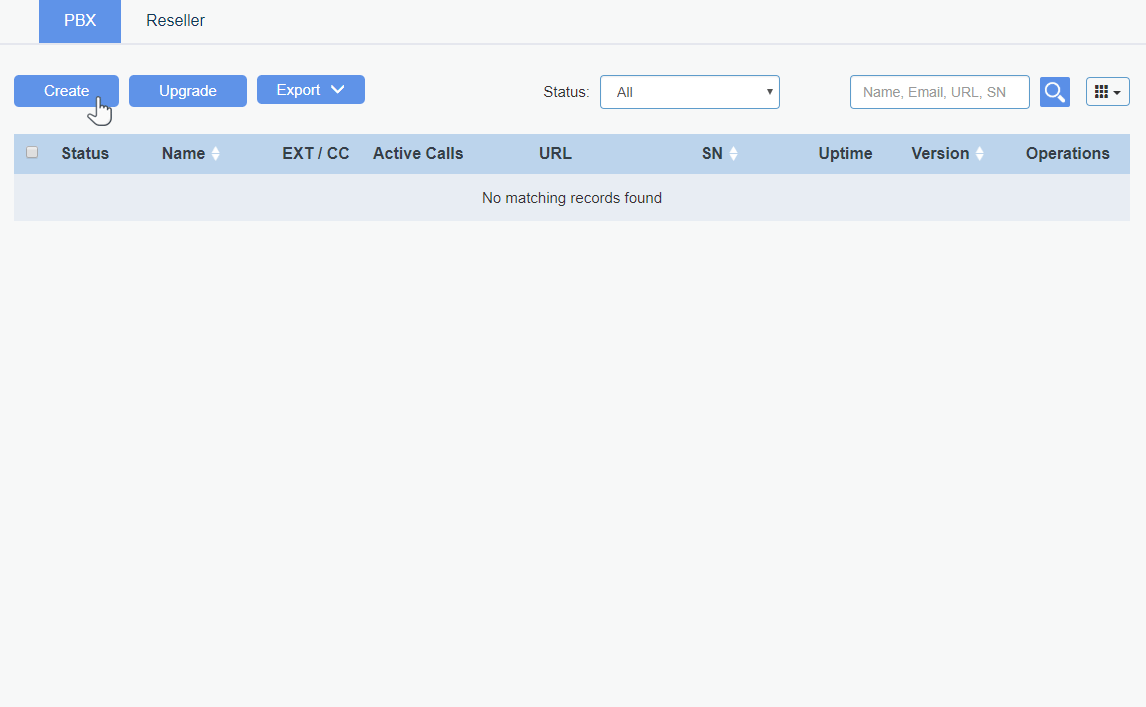Screen dimensions: 1146x707
Task: Sort the SN column ascending
Action: pos(733,149)
